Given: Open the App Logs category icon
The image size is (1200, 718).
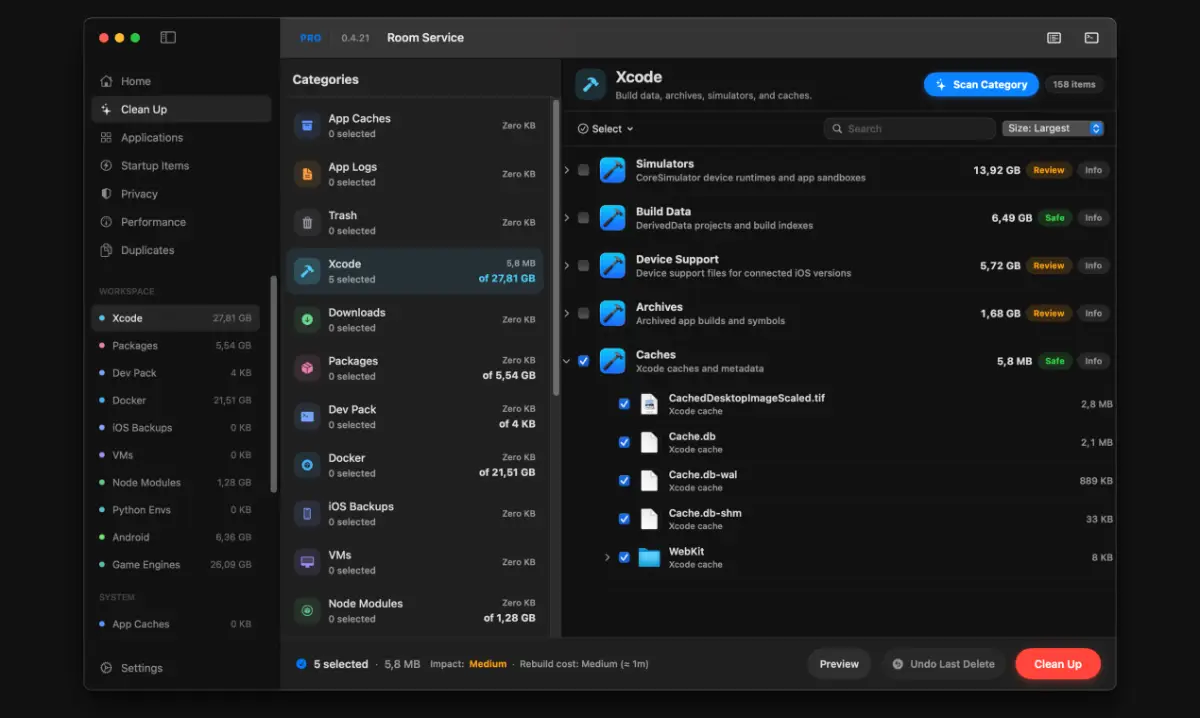Looking at the screenshot, I should (307, 174).
